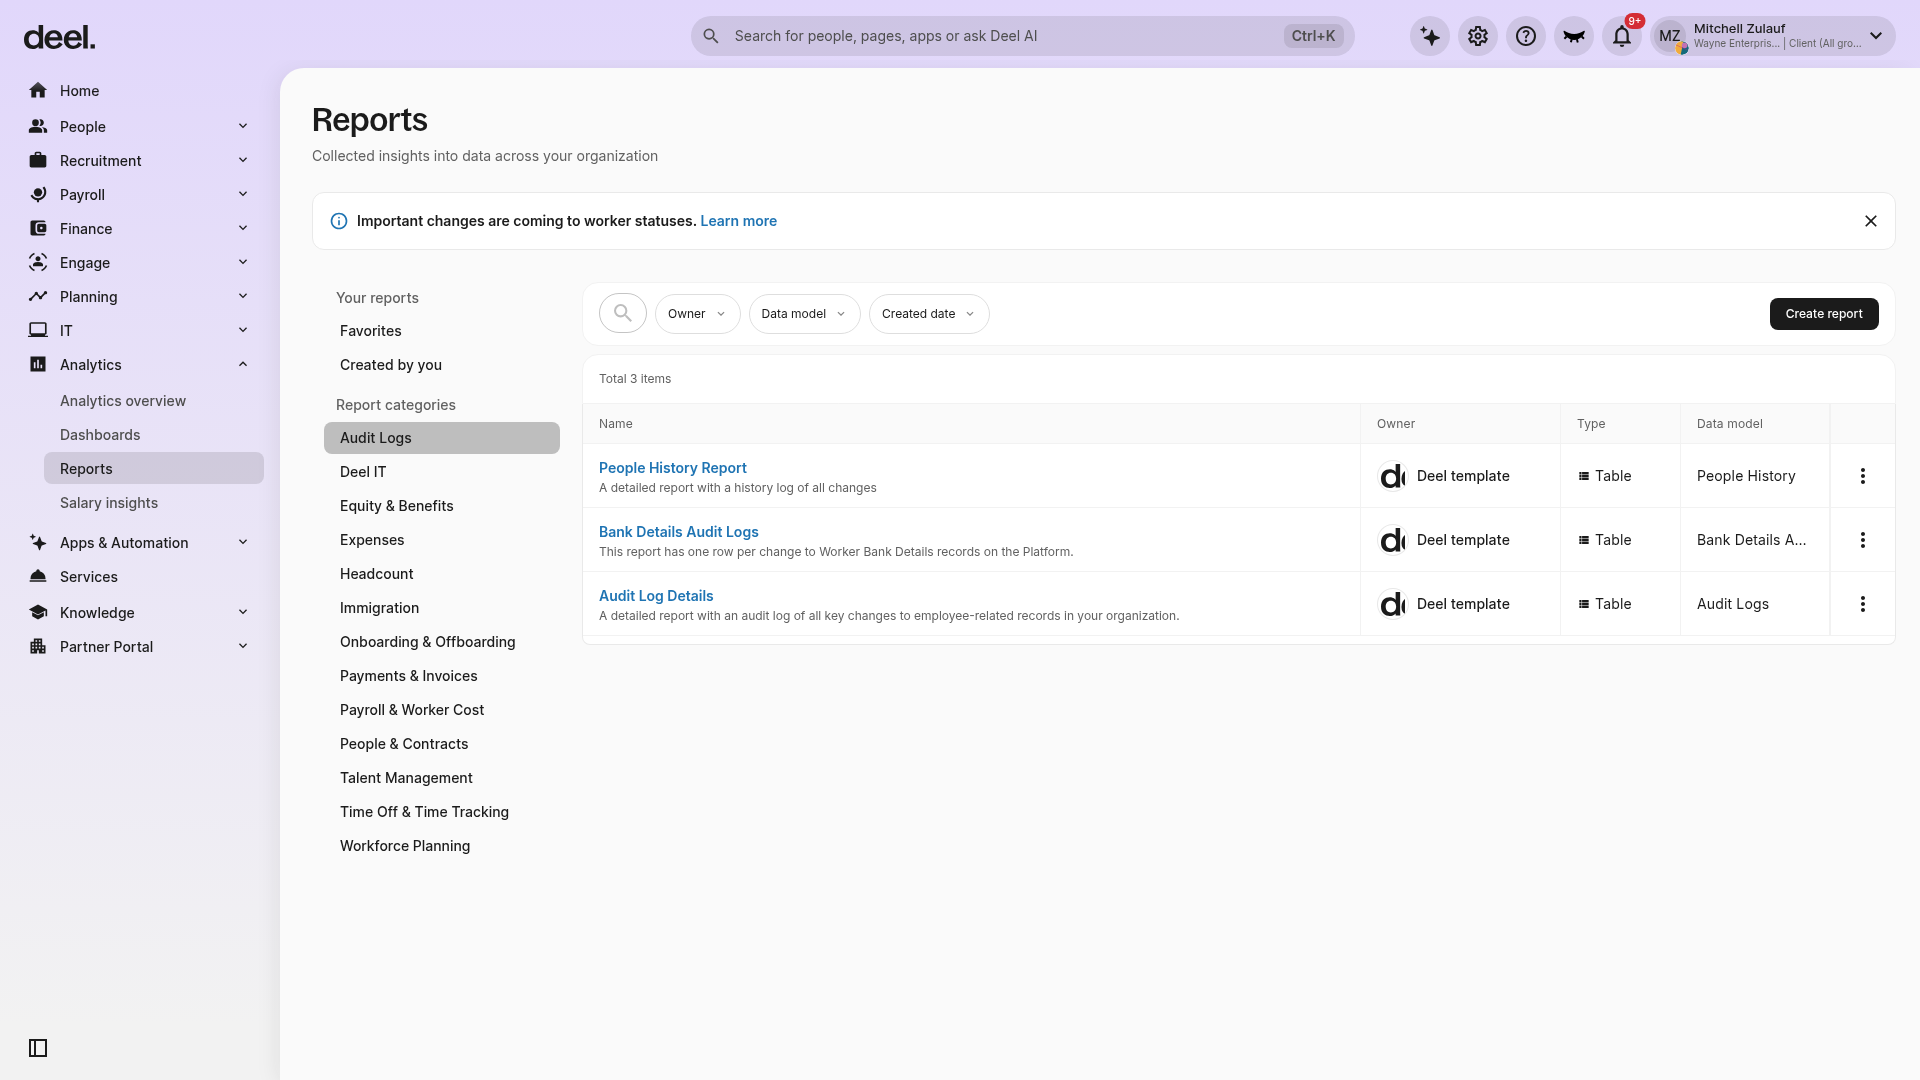Screen dimensions: 1920x1080
Task: Open Bank Details Audit Logs report
Action: click(x=678, y=532)
